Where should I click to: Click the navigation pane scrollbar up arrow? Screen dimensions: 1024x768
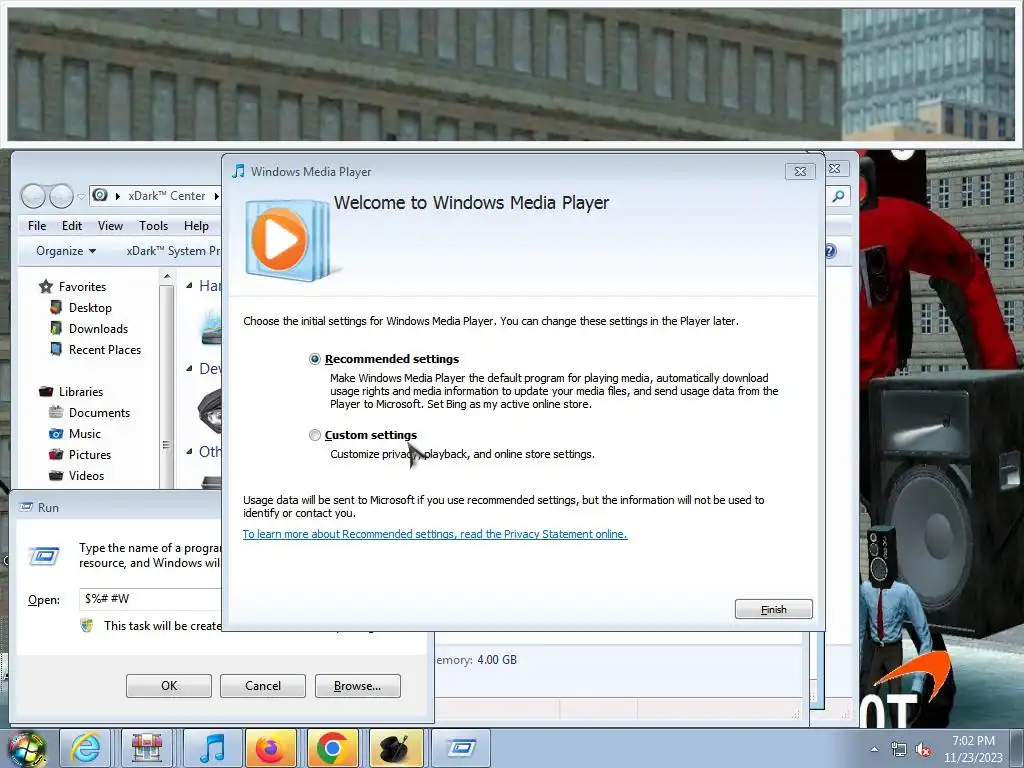click(167, 277)
